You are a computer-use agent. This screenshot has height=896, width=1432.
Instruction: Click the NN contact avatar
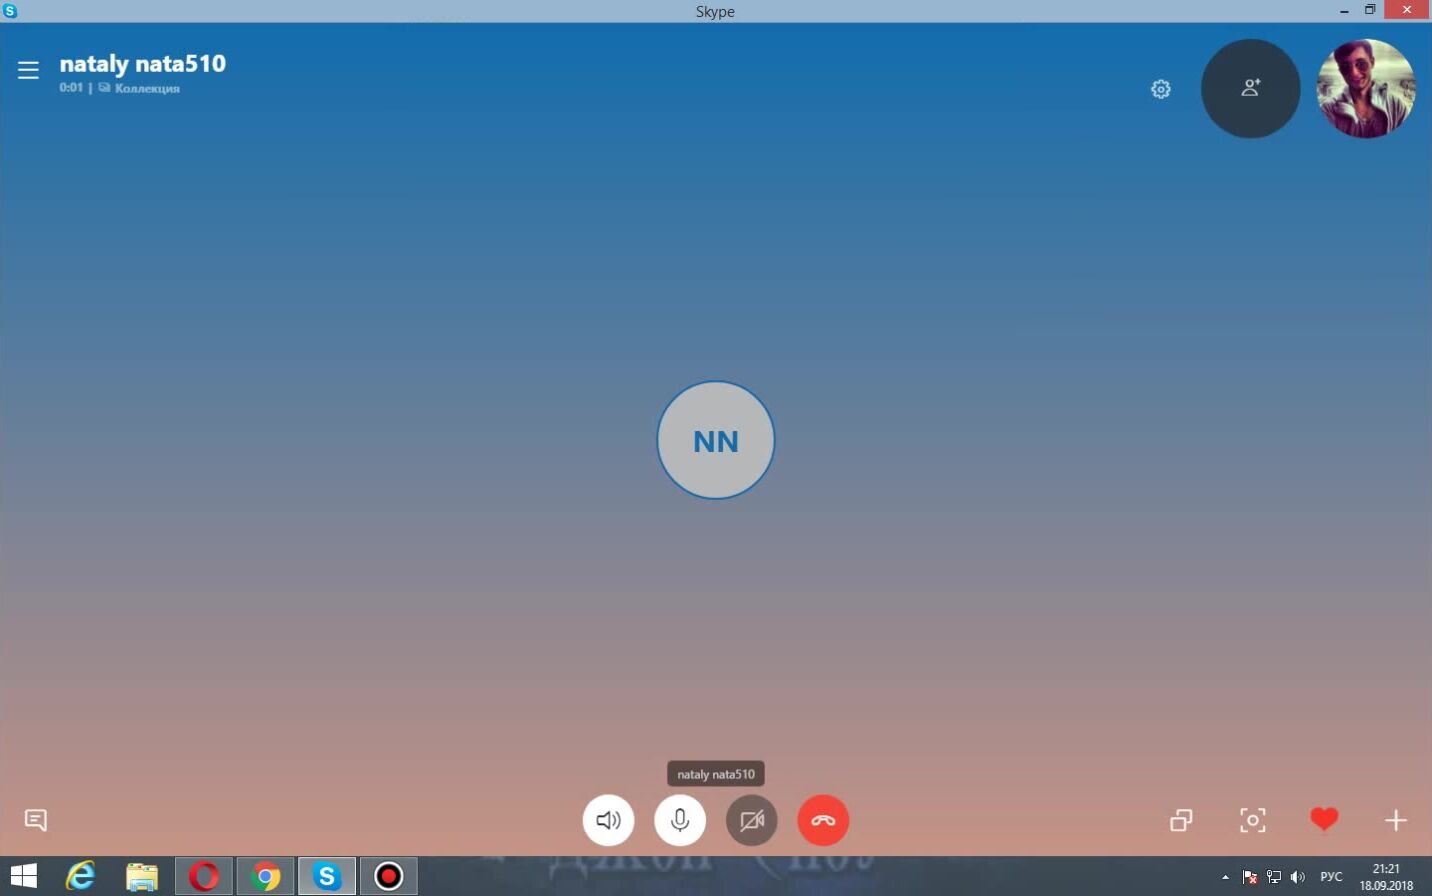pos(715,440)
